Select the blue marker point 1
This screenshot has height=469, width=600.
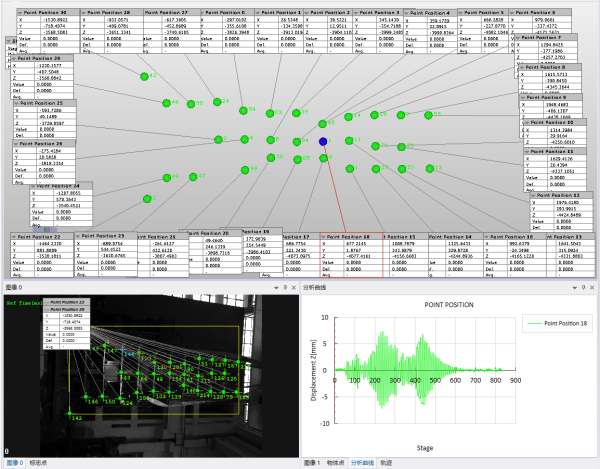(x=323, y=142)
